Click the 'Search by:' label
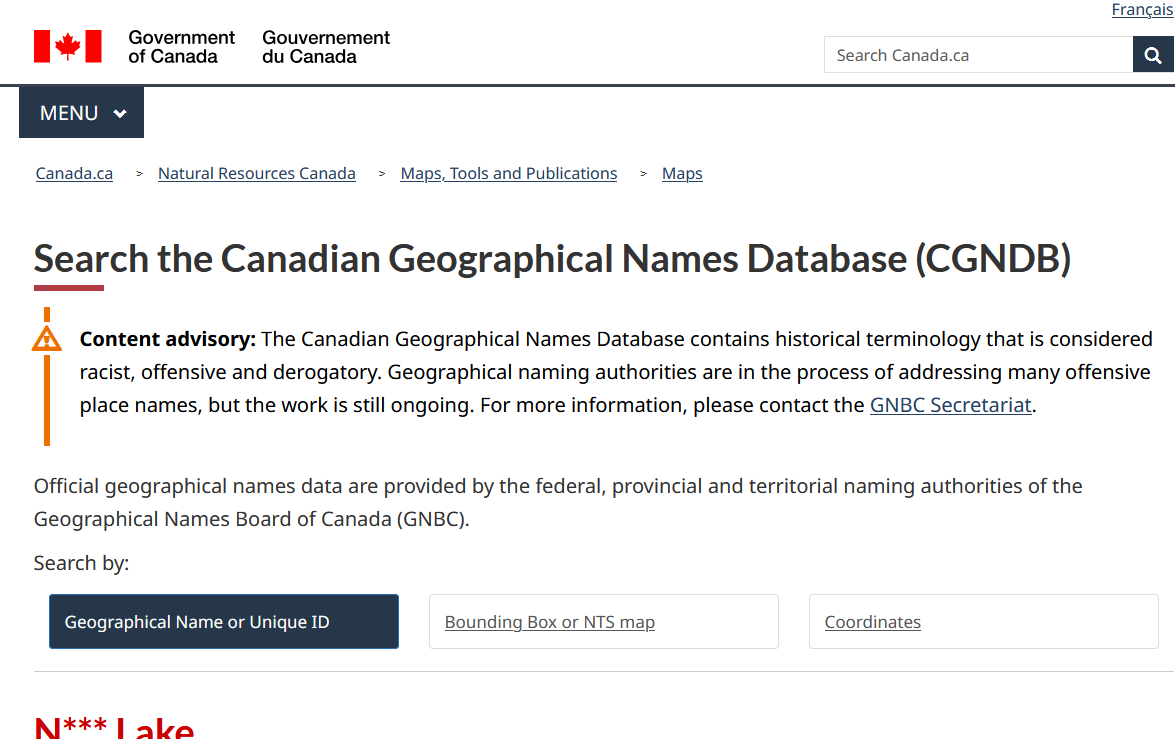 (x=82, y=563)
